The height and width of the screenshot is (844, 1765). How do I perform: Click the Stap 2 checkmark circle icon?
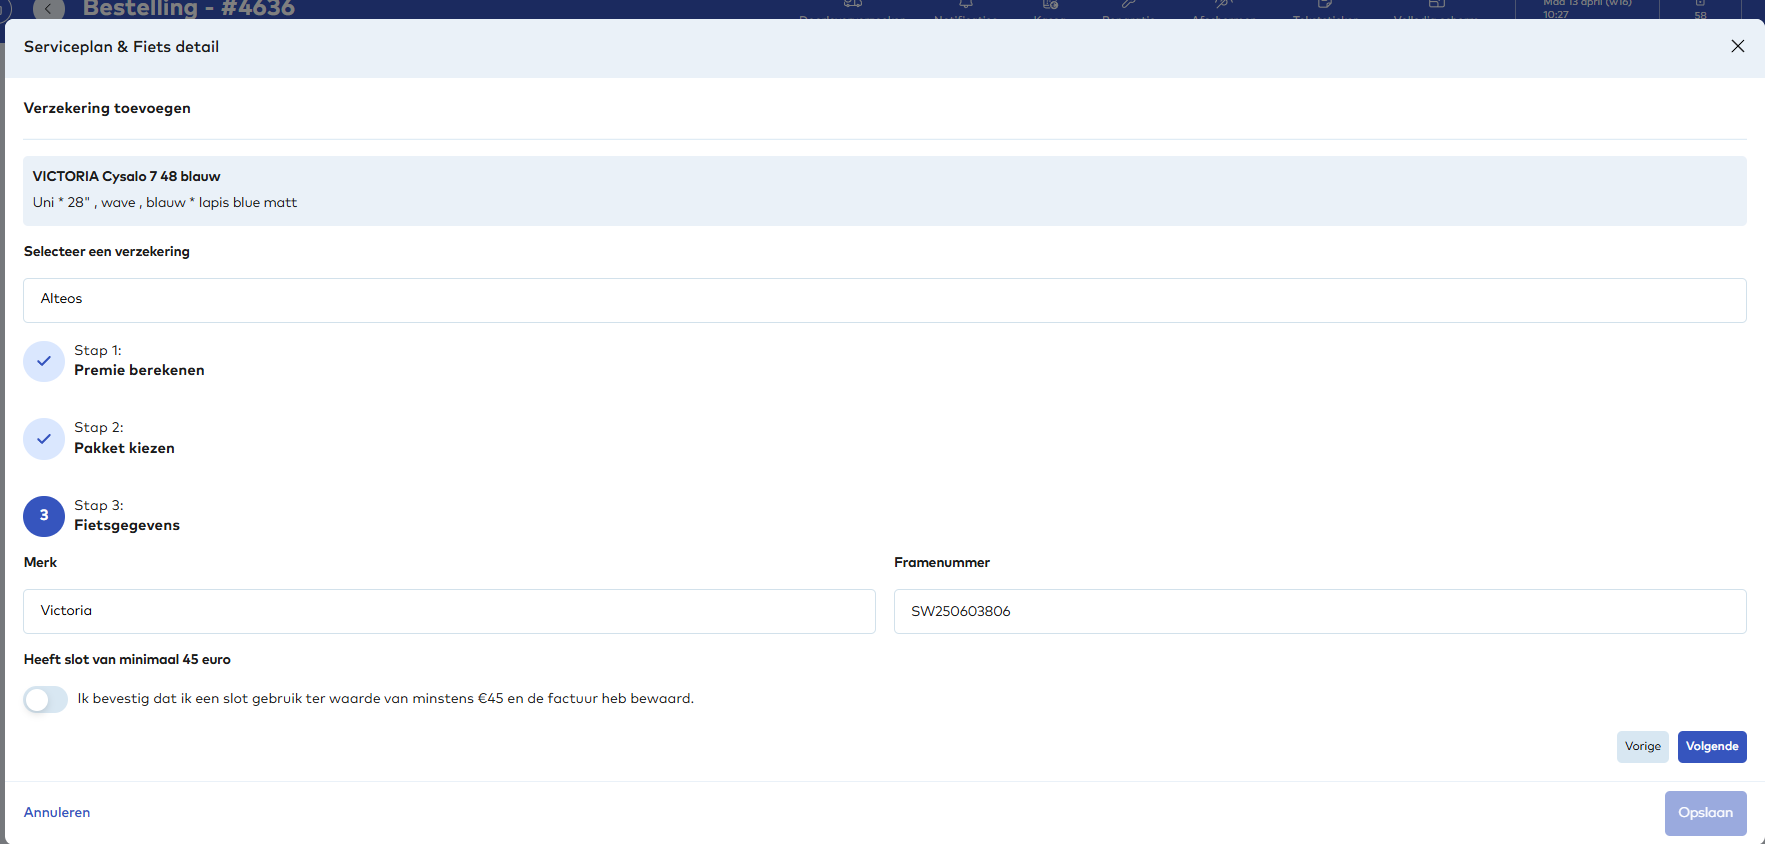(x=44, y=439)
